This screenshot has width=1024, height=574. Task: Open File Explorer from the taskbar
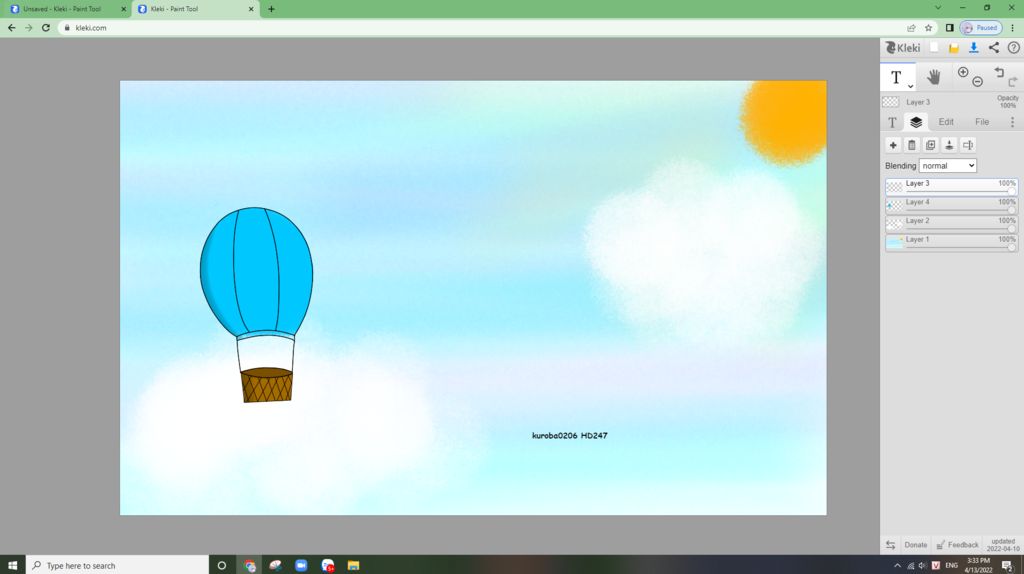[x=353, y=566]
